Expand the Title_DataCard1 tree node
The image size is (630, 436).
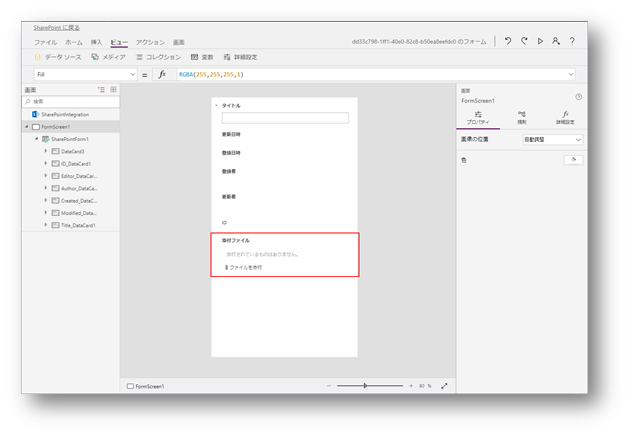coord(45,225)
